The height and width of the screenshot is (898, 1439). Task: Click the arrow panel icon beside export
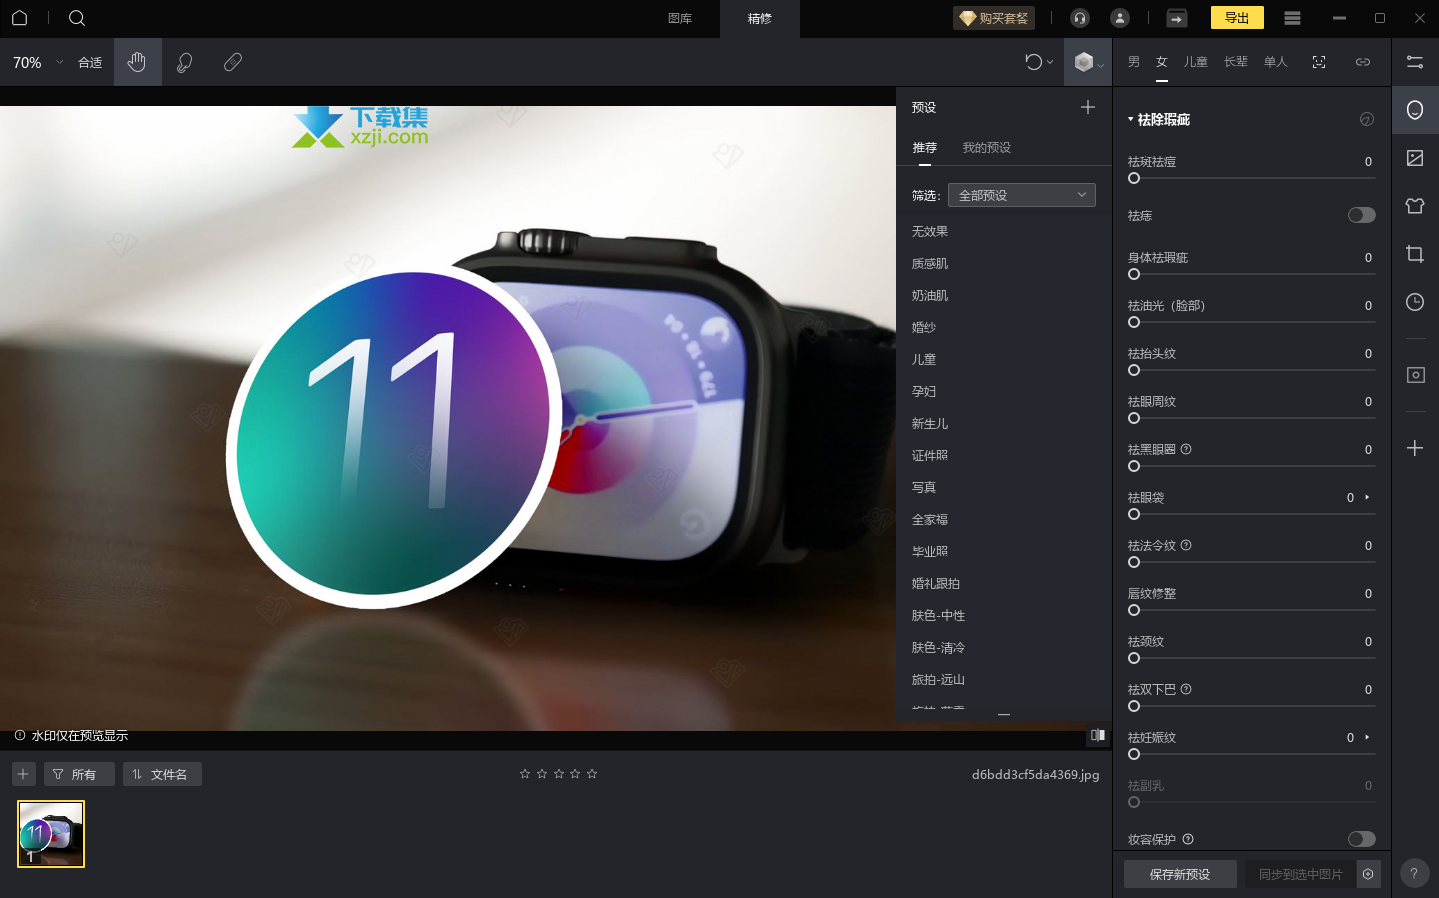click(x=1177, y=18)
